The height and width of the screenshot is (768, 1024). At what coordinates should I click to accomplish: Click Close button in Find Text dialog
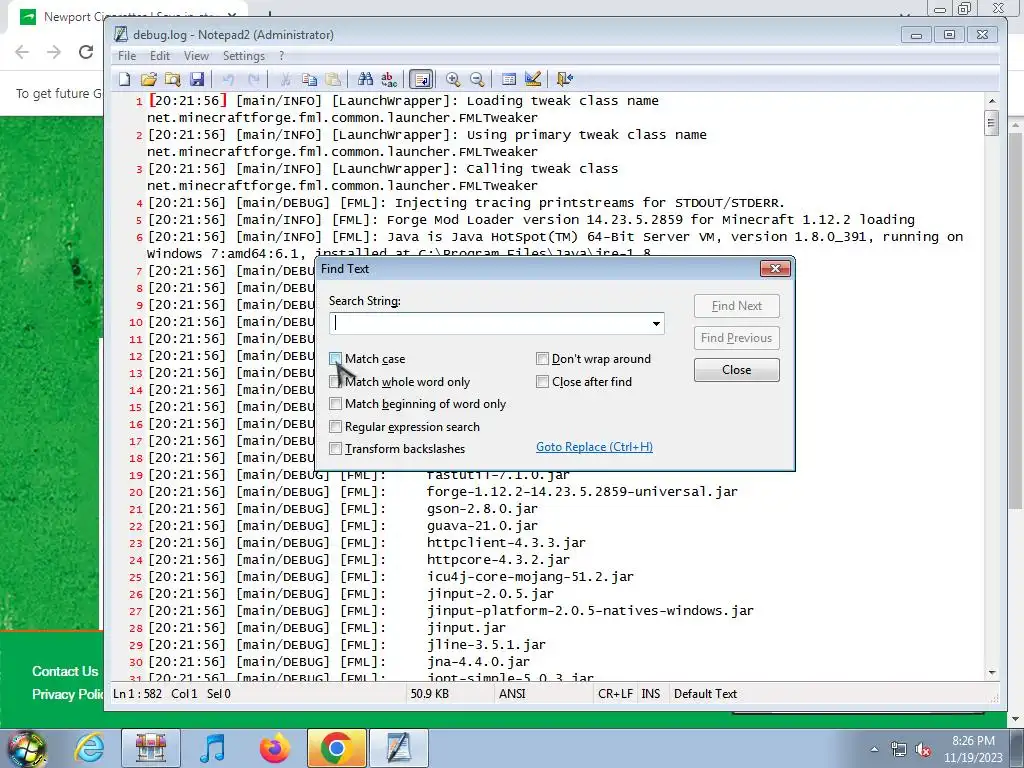click(737, 370)
